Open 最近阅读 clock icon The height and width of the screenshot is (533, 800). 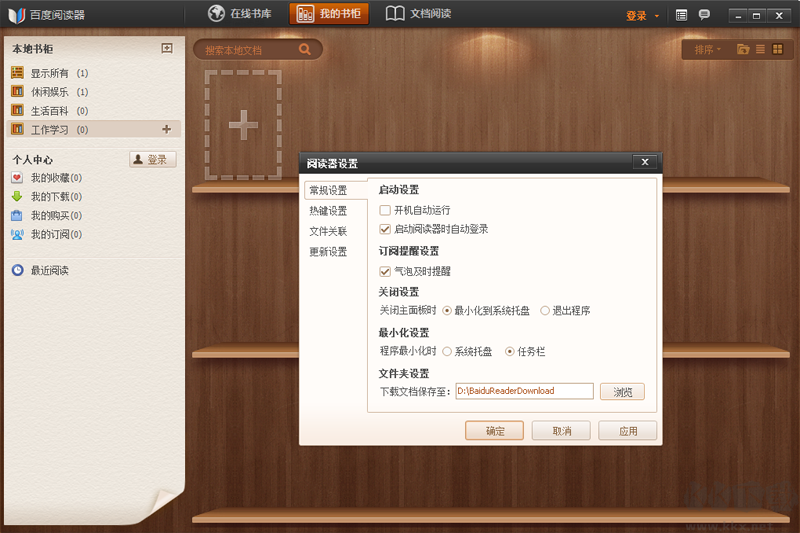(x=17, y=270)
